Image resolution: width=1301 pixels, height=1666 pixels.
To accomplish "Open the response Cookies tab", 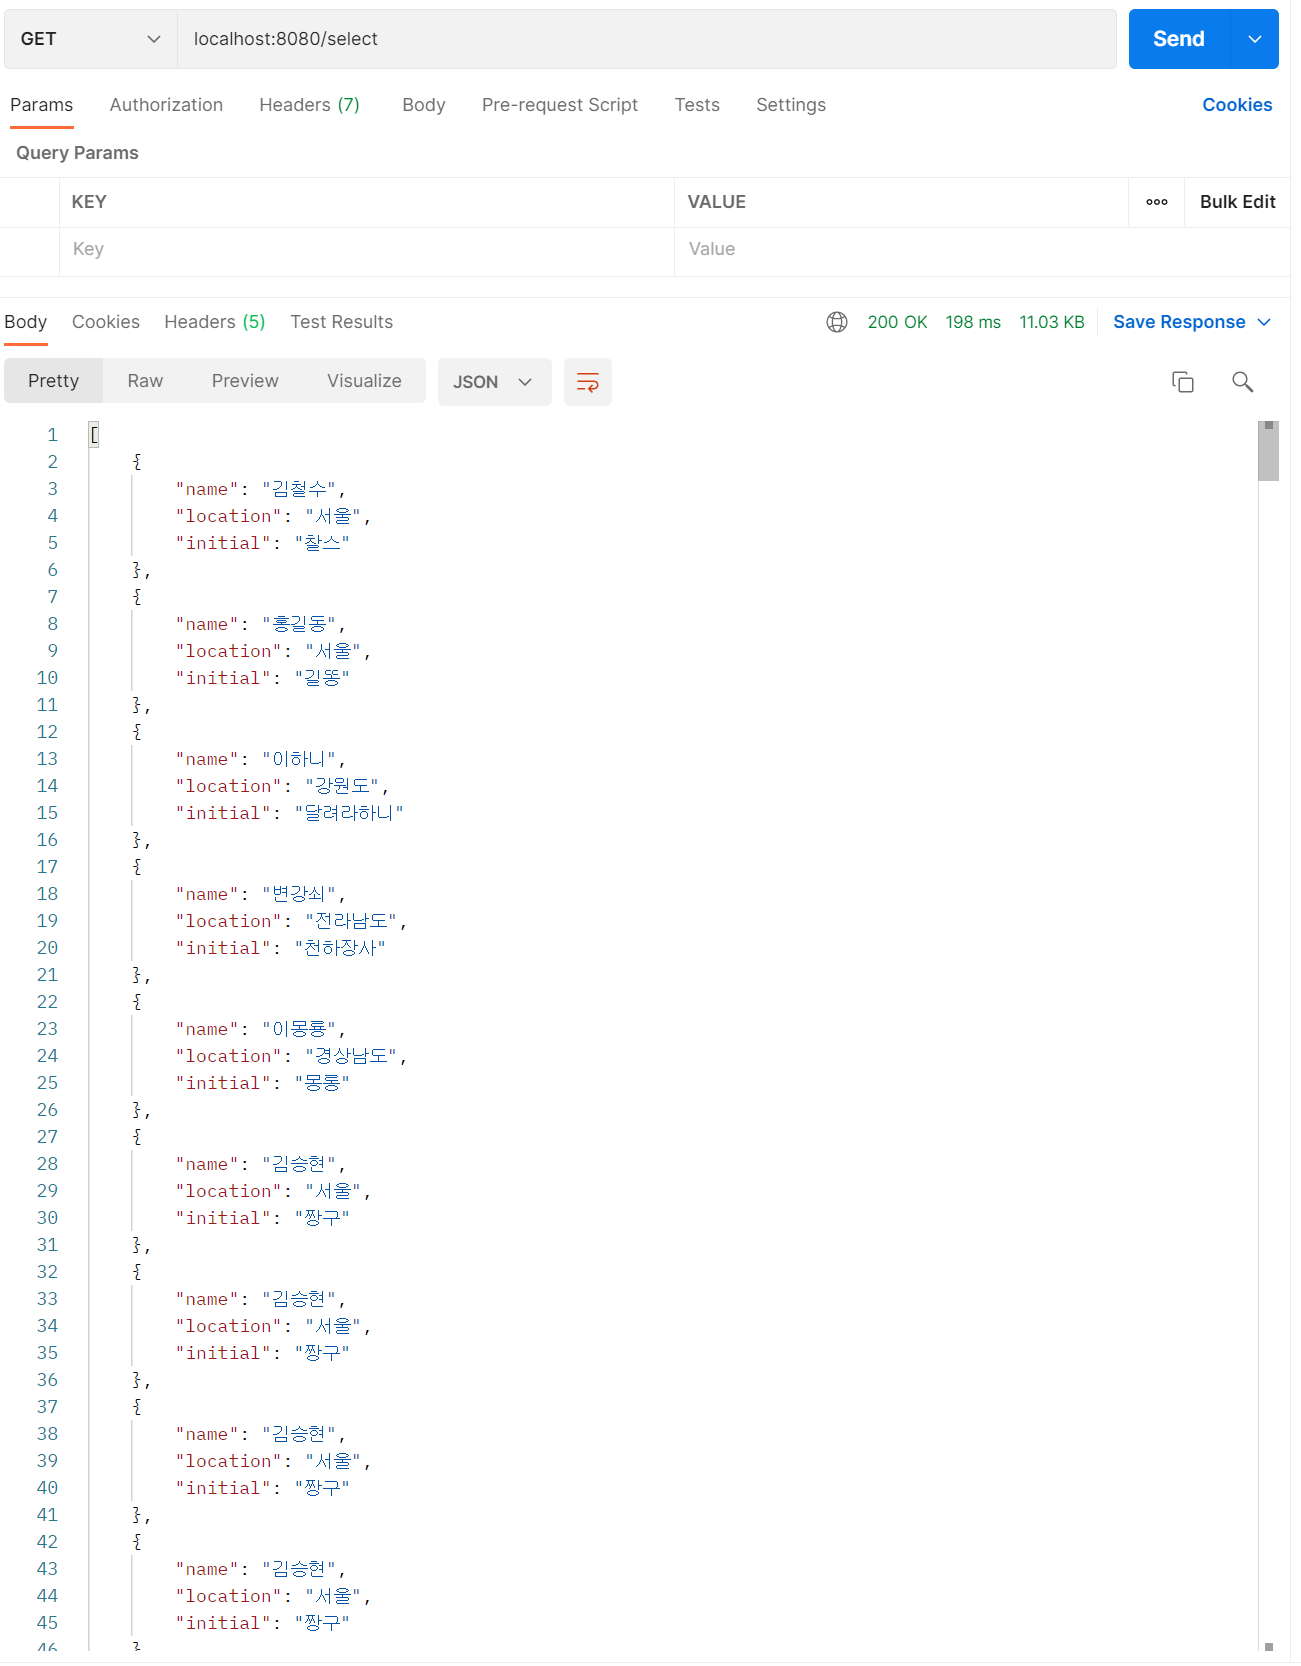I will coord(106,322).
